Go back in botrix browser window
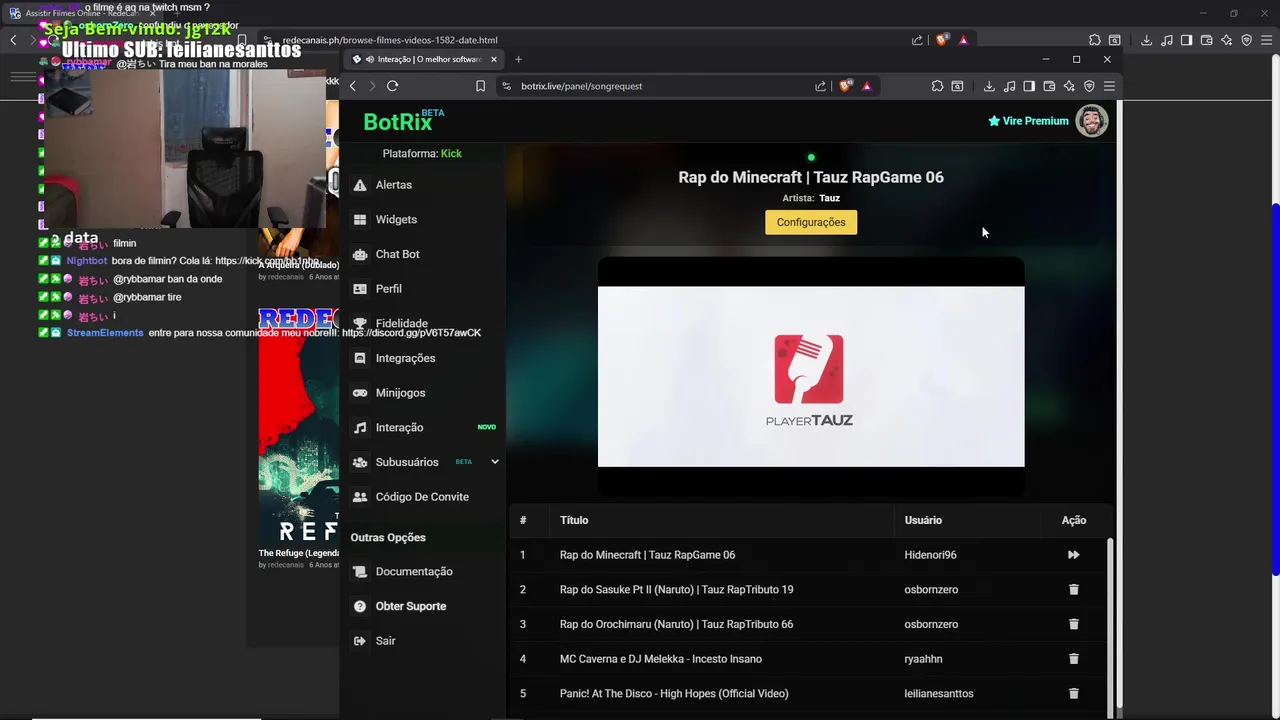Screen dimensions: 1280x720 tap(353, 86)
